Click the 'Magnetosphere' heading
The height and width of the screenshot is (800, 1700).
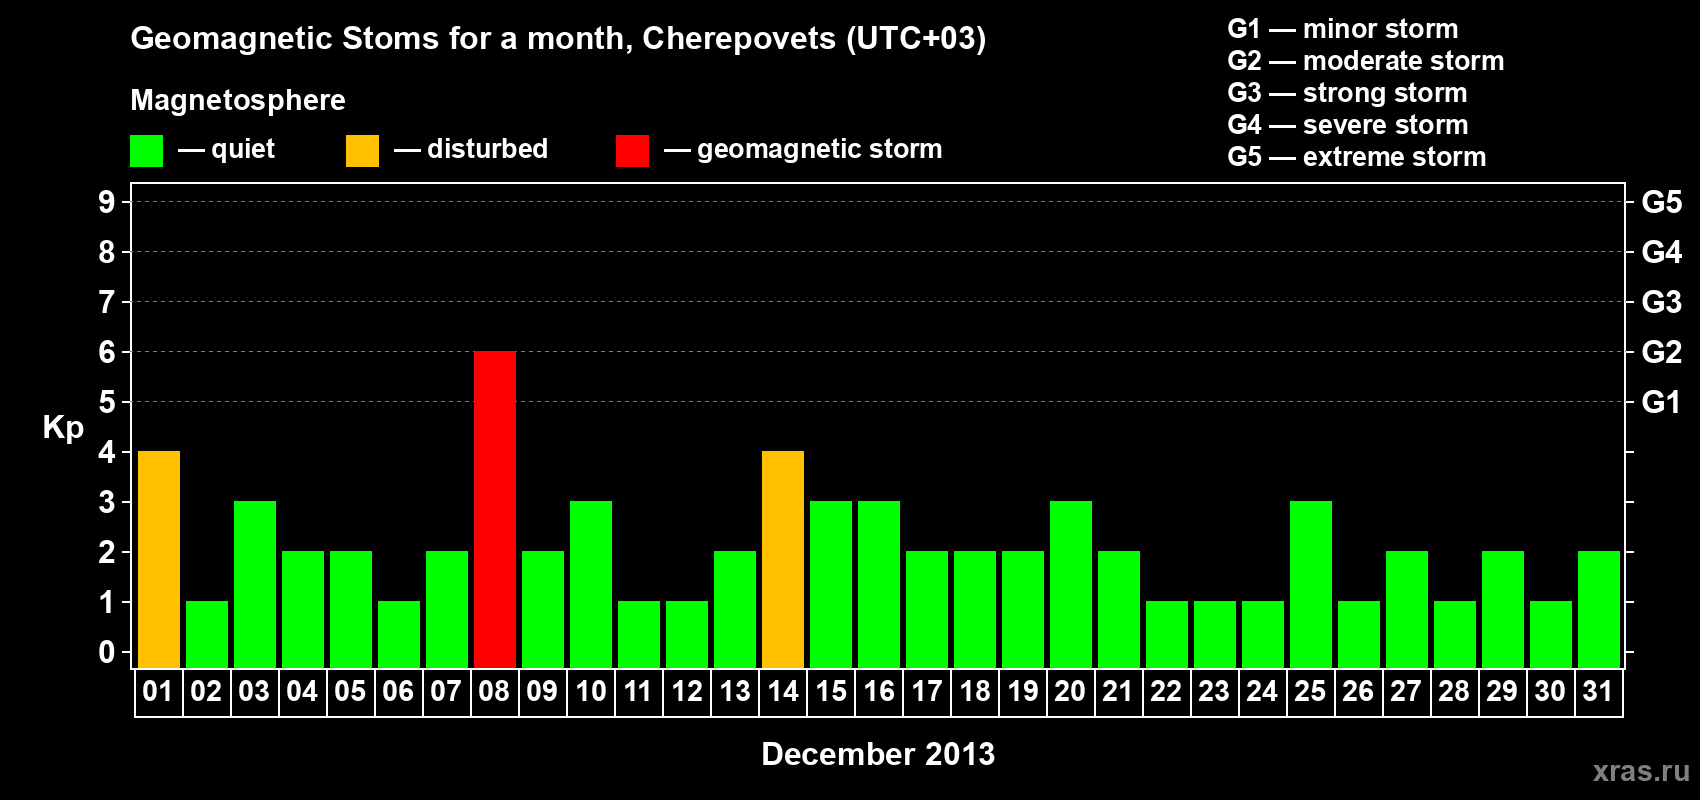tap(238, 100)
